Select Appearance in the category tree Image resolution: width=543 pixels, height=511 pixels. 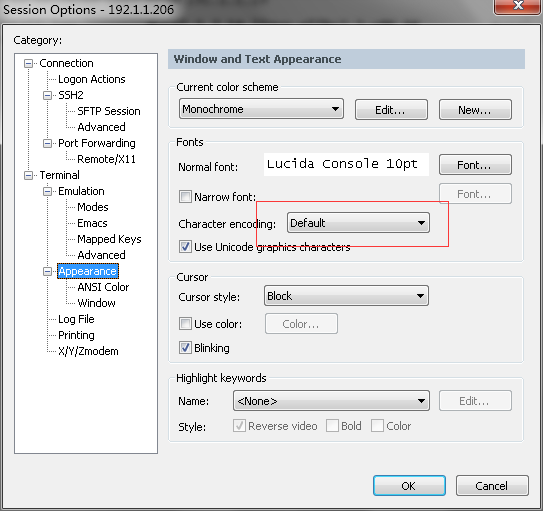[88, 271]
